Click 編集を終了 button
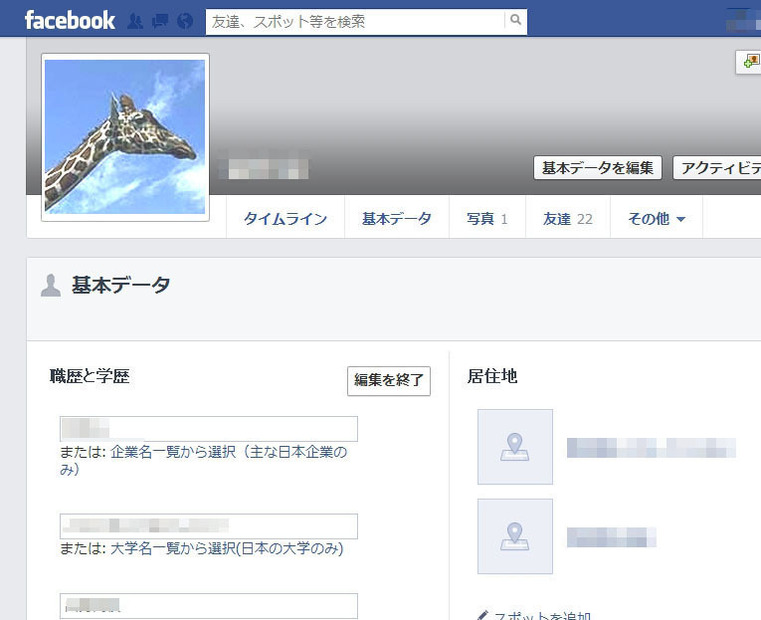 [389, 381]
